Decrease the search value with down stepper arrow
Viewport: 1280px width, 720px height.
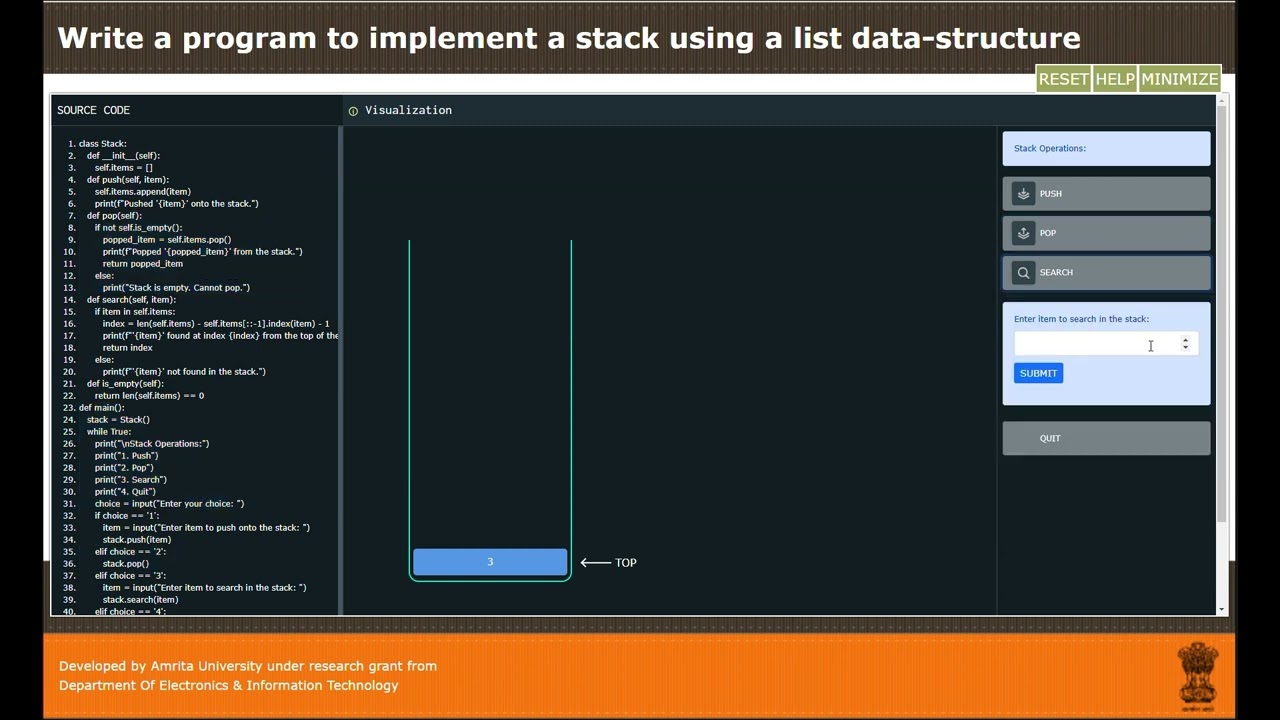pos(1186,347)
